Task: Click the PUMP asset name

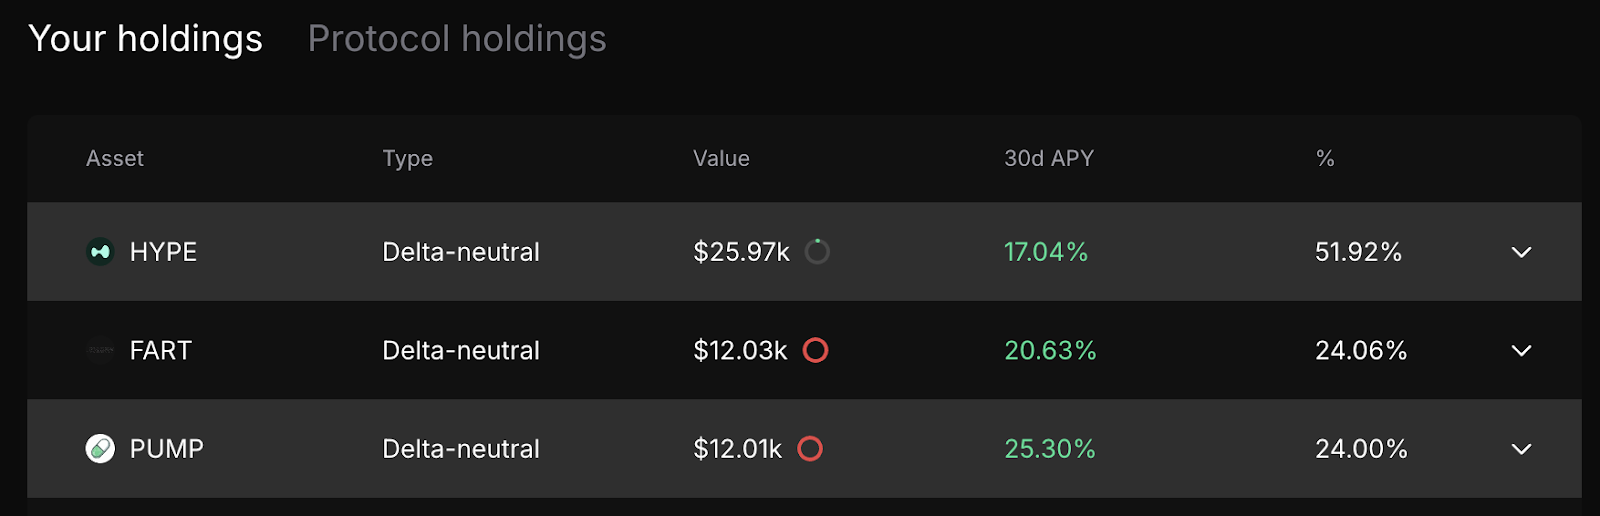Action: pos(166,449)
